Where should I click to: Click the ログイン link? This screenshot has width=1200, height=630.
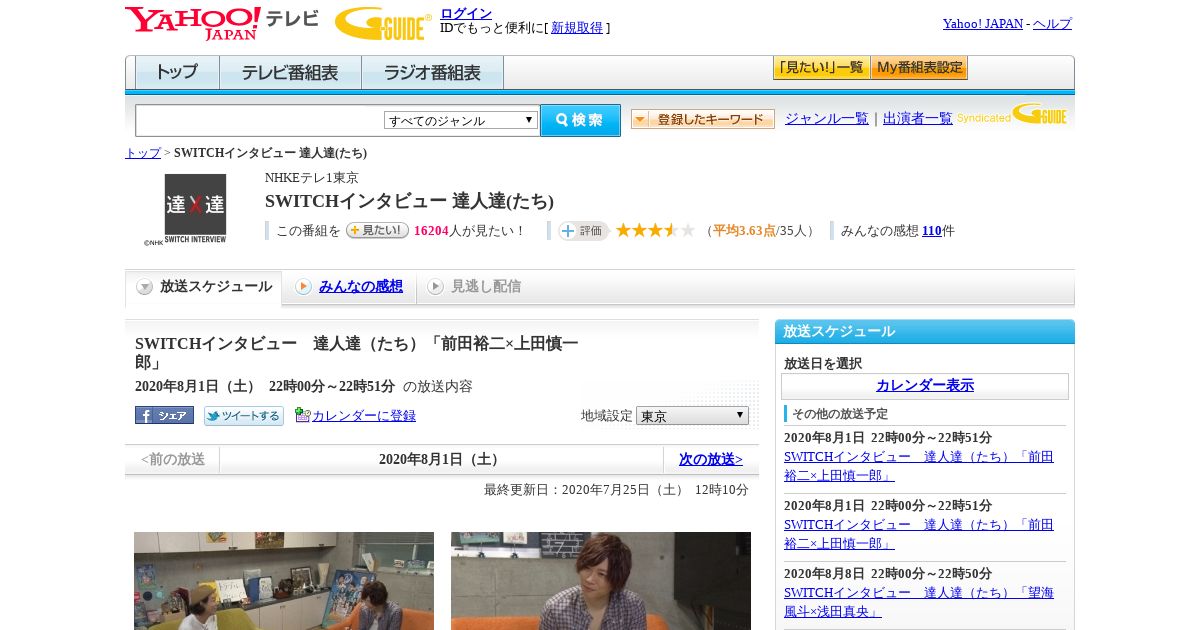[x=466, y=13]
